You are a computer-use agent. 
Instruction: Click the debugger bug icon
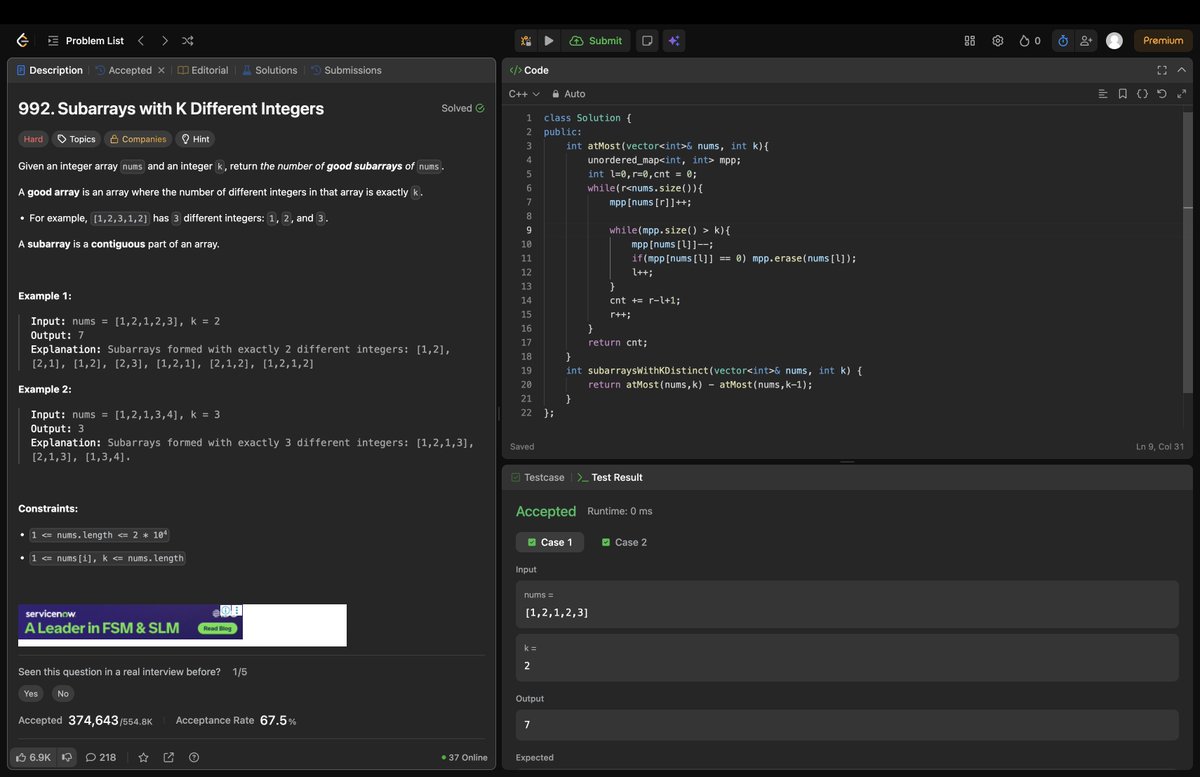click(x=525, y=41)
